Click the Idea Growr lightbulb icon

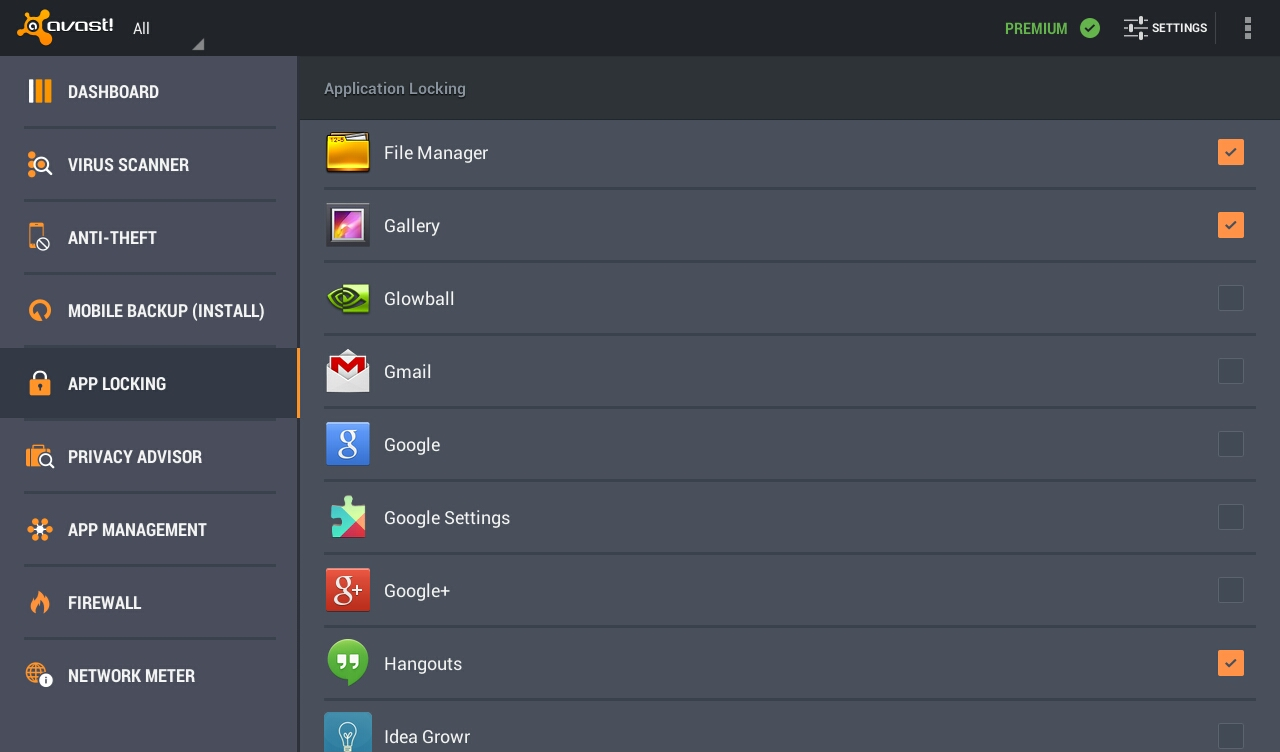coord(348,733)
